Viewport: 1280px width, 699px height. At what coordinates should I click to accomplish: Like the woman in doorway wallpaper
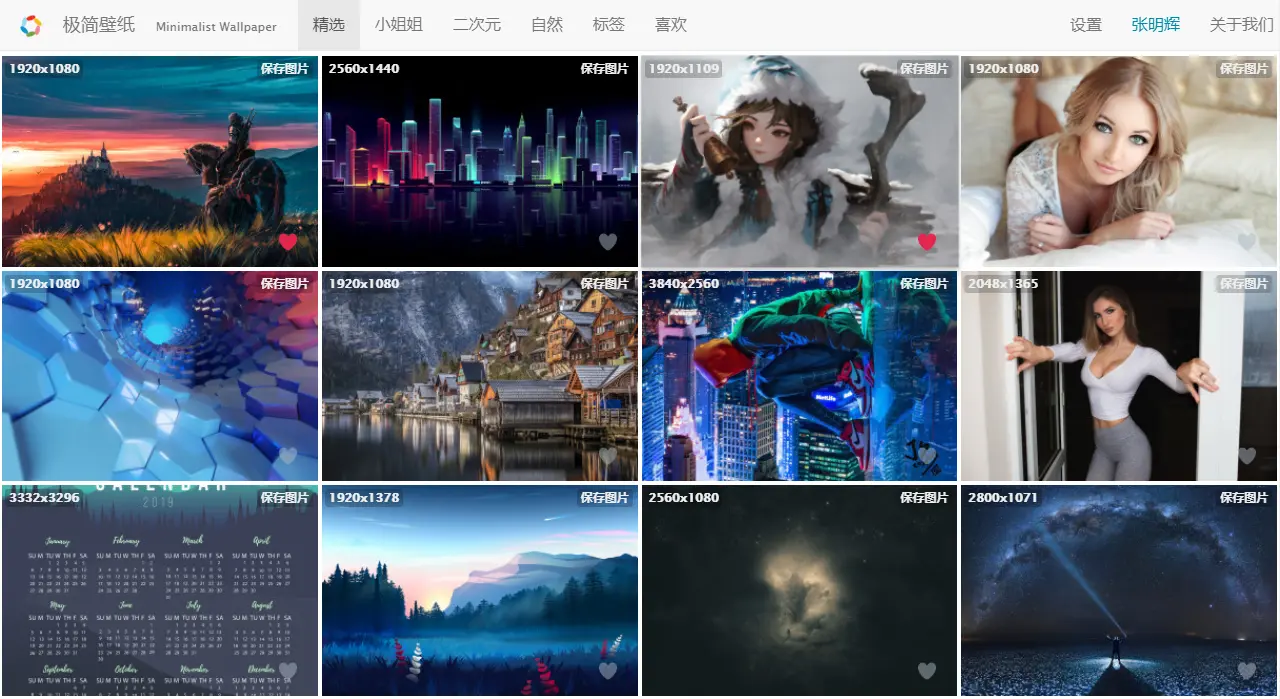(x=1247, y=456)
